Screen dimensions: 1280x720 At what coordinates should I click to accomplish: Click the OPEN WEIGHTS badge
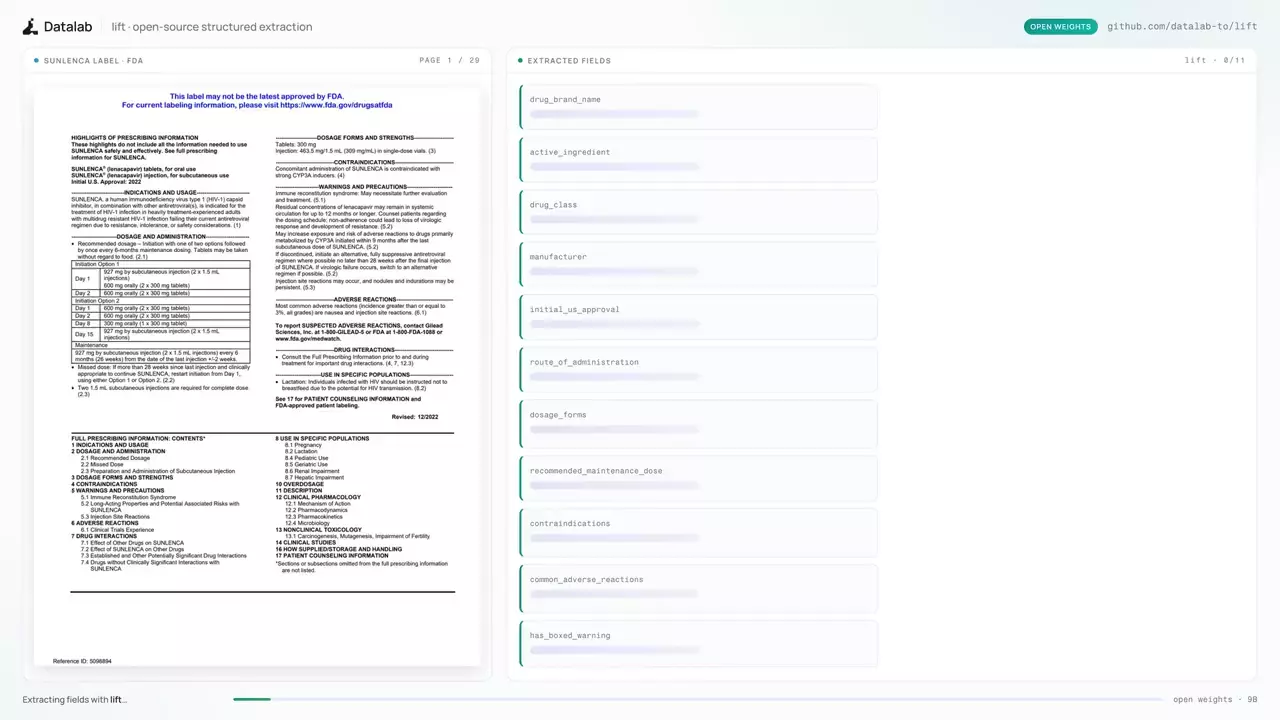click(1060, 27)
